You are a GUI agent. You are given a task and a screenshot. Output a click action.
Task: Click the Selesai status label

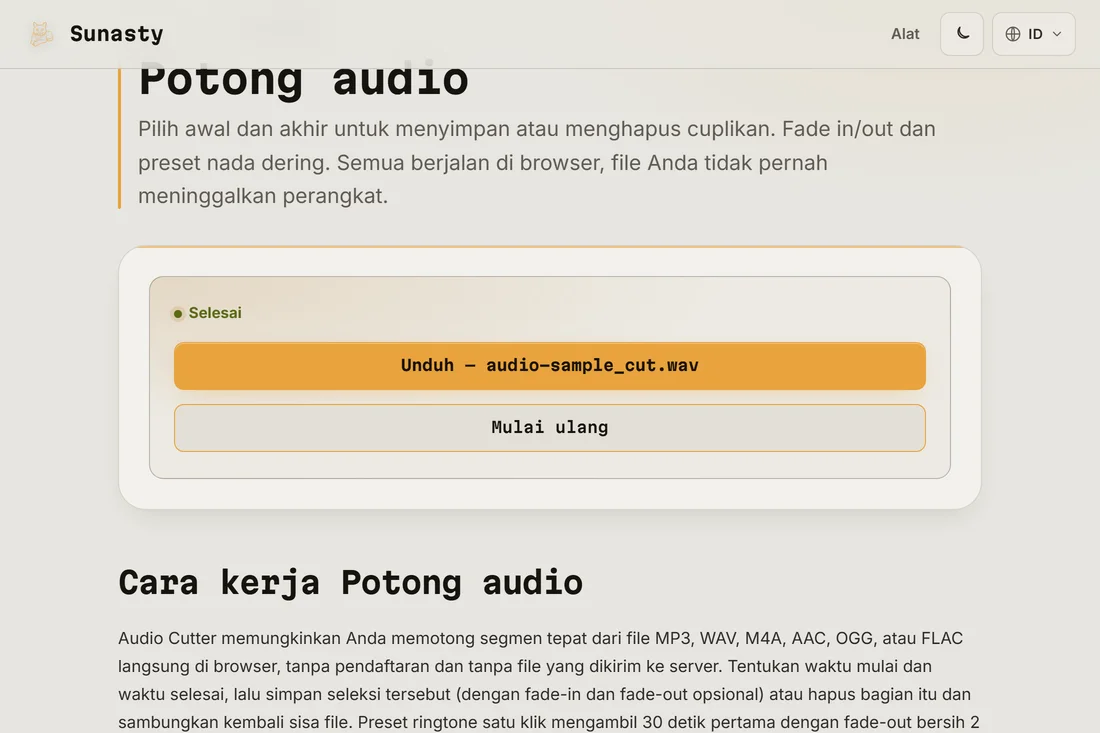[215, 313]
